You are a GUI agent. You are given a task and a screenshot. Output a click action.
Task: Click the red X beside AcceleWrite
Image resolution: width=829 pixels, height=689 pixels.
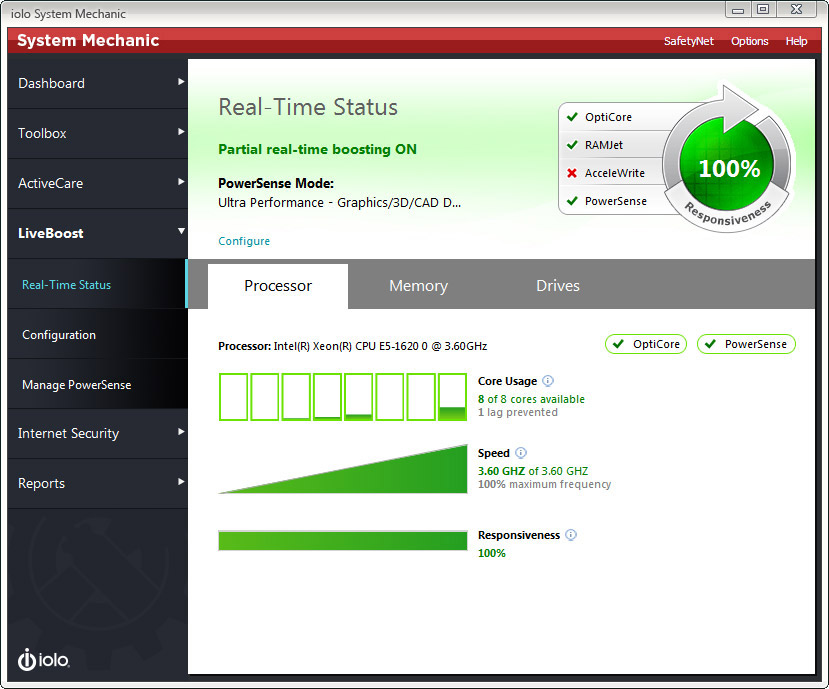click(x=572, y=173)
